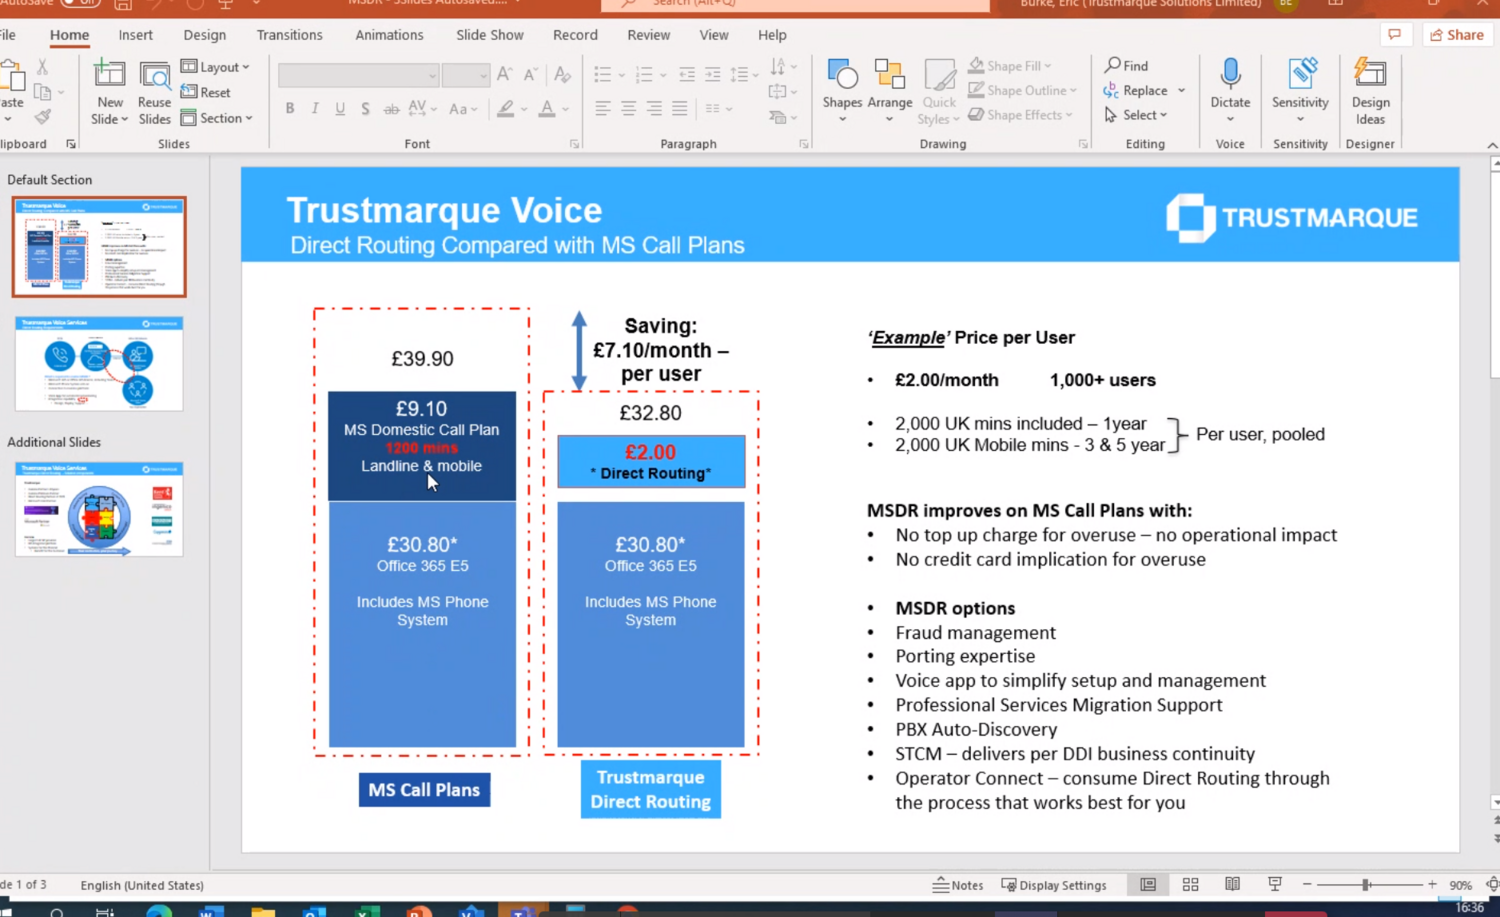Select the Additional Slides thumbnail
1500x917 pixels.
(99, 509)
